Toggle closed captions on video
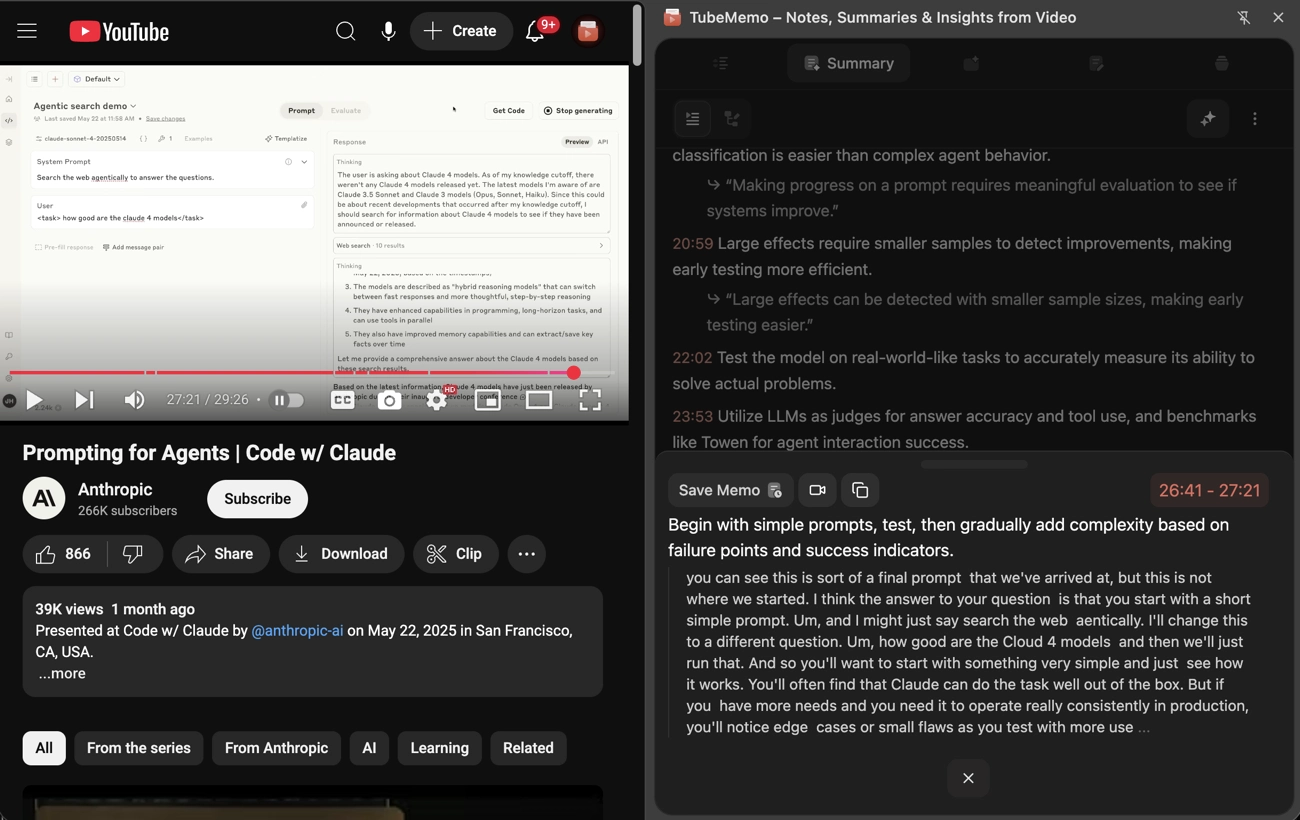The width and height of the screenshot is (1300, 820). (342, 400)
